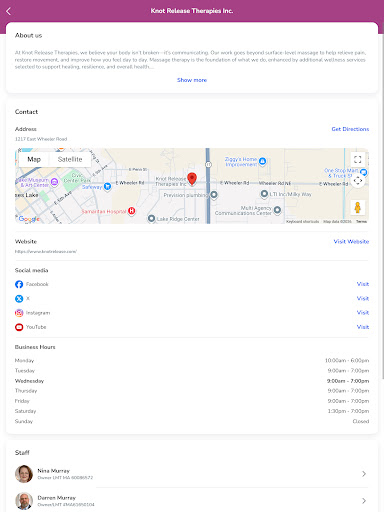This screenshot has height=512, width=384.
Task: Click Darren Murray's photo
Action: 24,501
